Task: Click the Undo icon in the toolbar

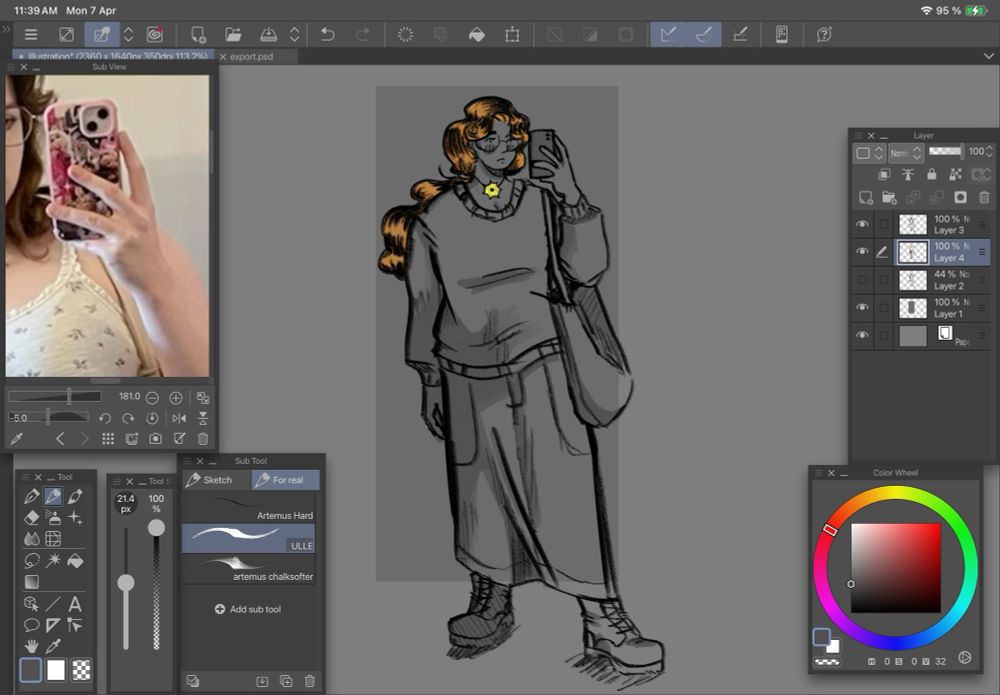Action: 327,33
